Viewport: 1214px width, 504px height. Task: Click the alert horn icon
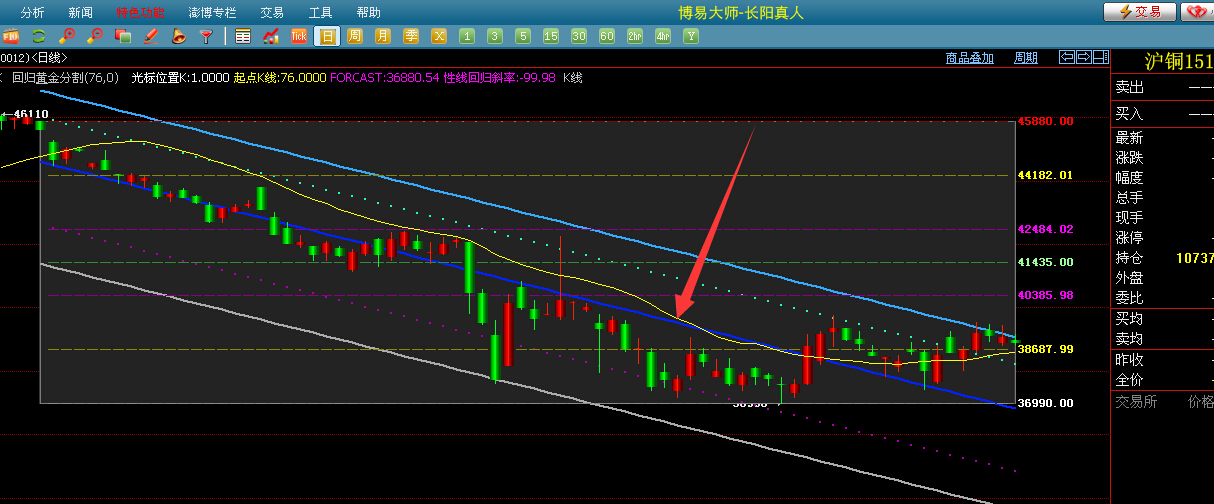[x=179, y=36]
